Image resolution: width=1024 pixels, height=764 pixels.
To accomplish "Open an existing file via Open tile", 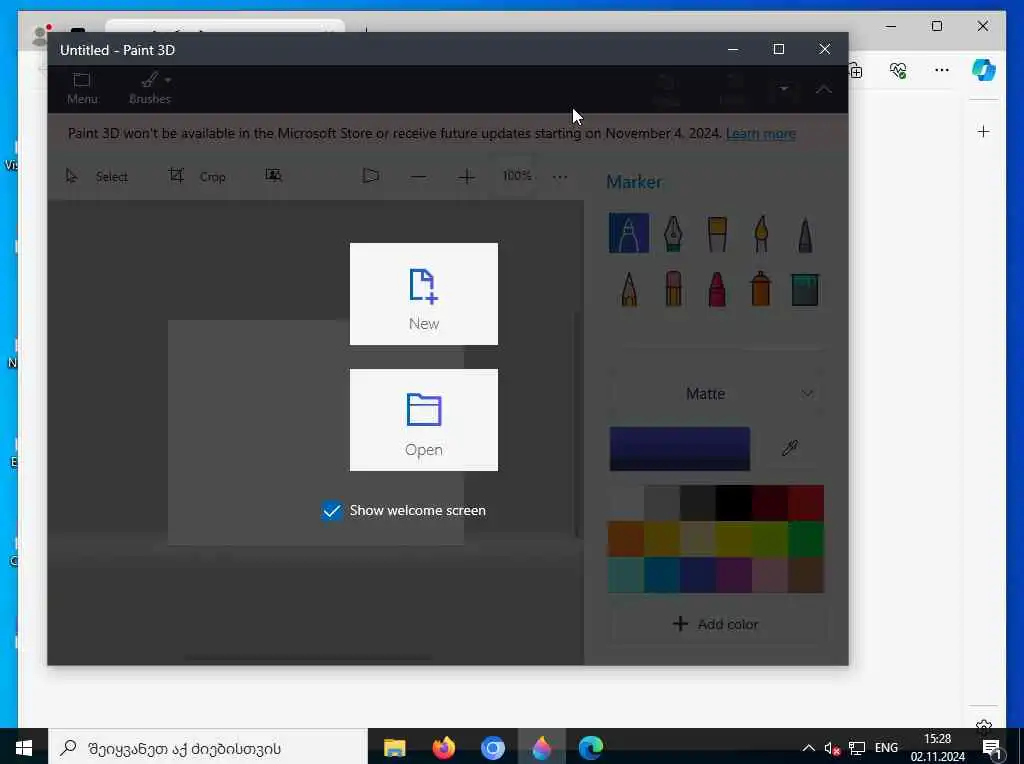I will tap(423, 420).
